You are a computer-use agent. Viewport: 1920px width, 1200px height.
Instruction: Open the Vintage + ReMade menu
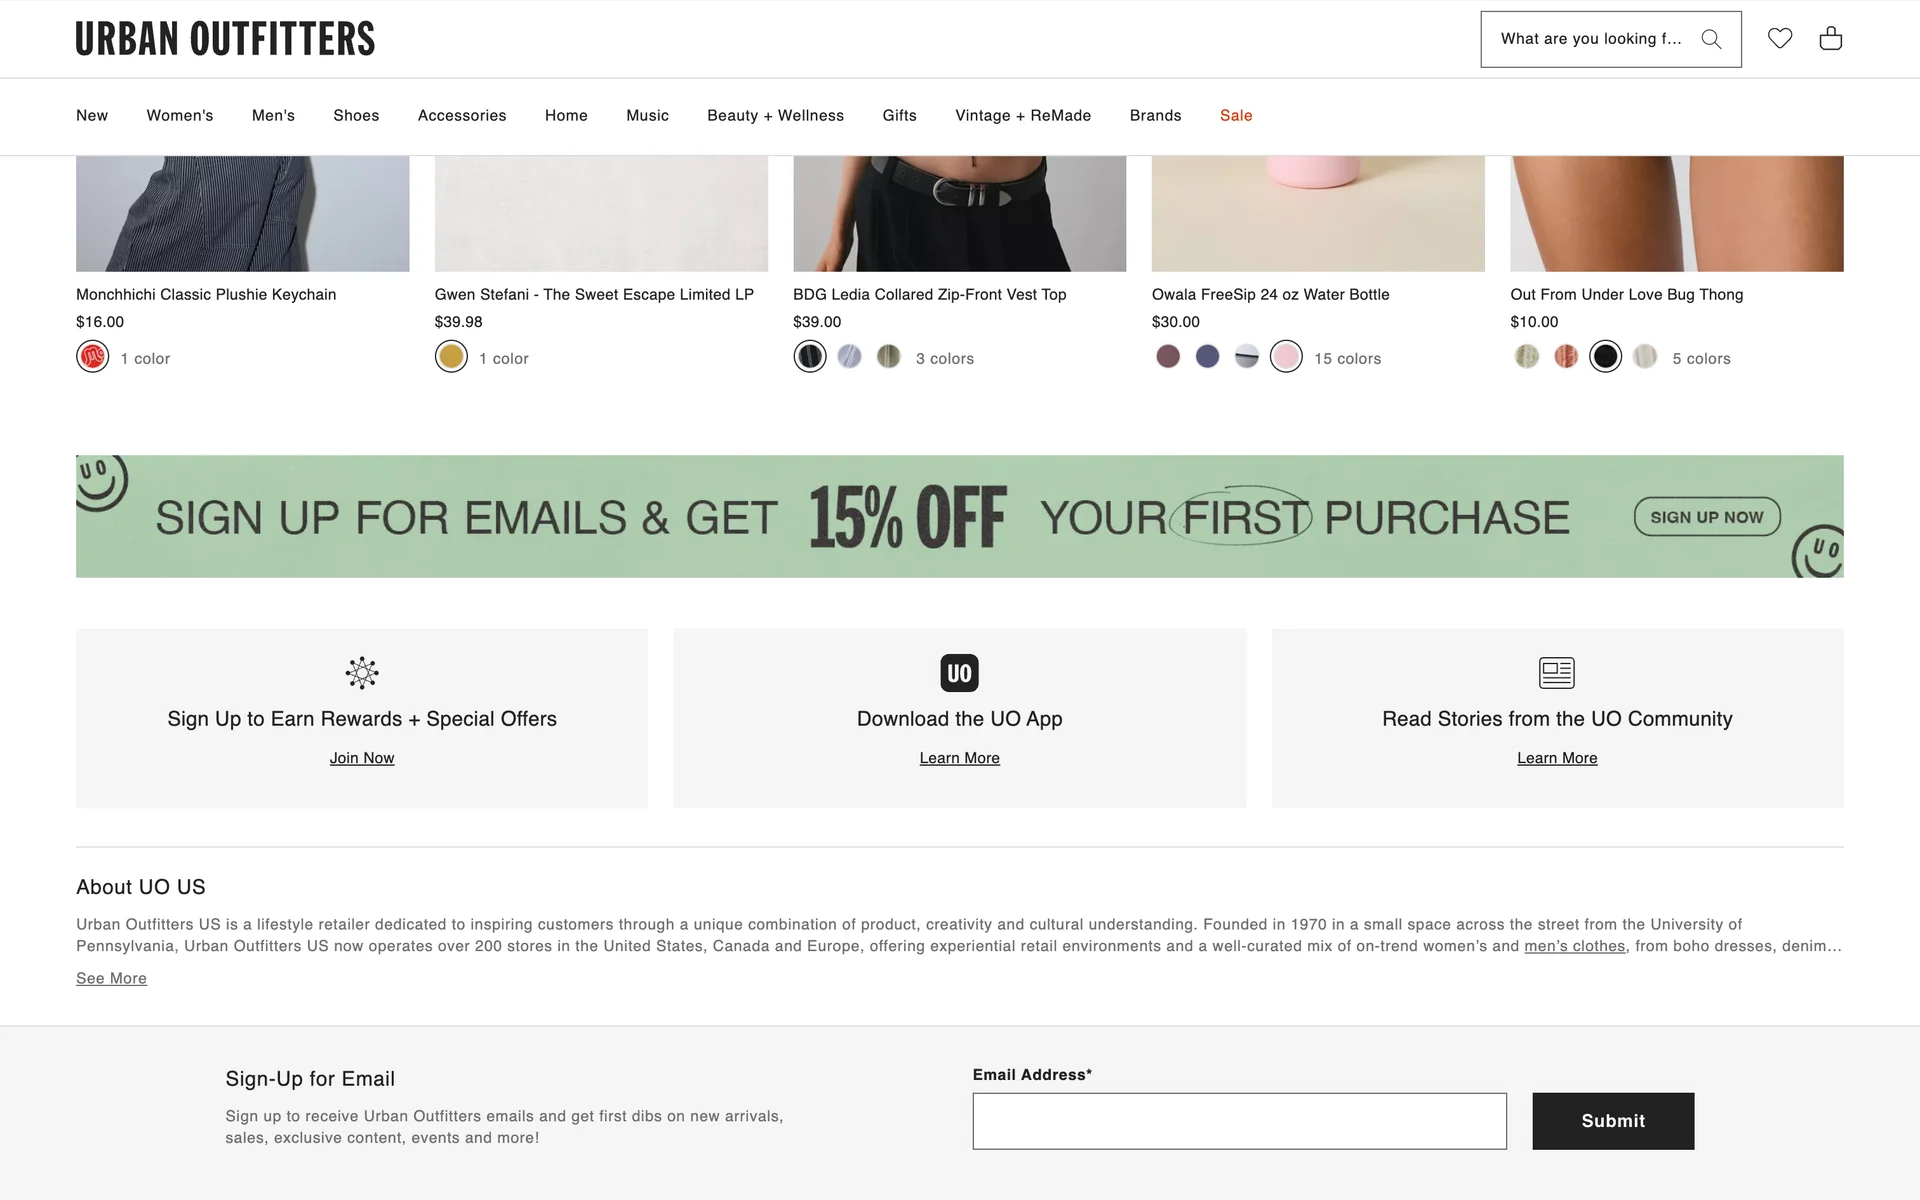[x=1023, y=116]
